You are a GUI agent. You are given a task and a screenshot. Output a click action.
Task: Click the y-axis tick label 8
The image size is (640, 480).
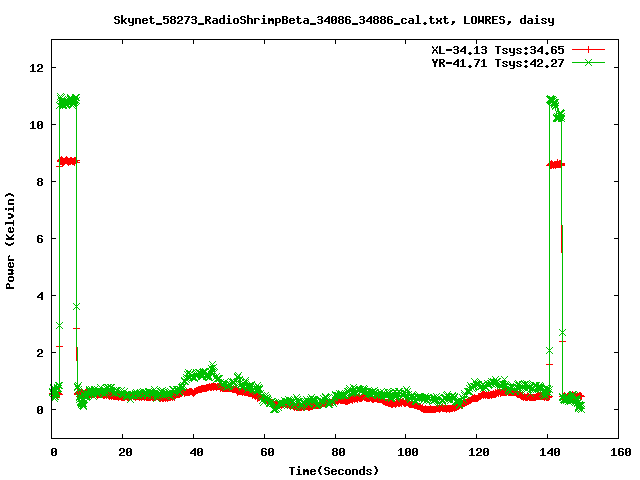point(40,182)
